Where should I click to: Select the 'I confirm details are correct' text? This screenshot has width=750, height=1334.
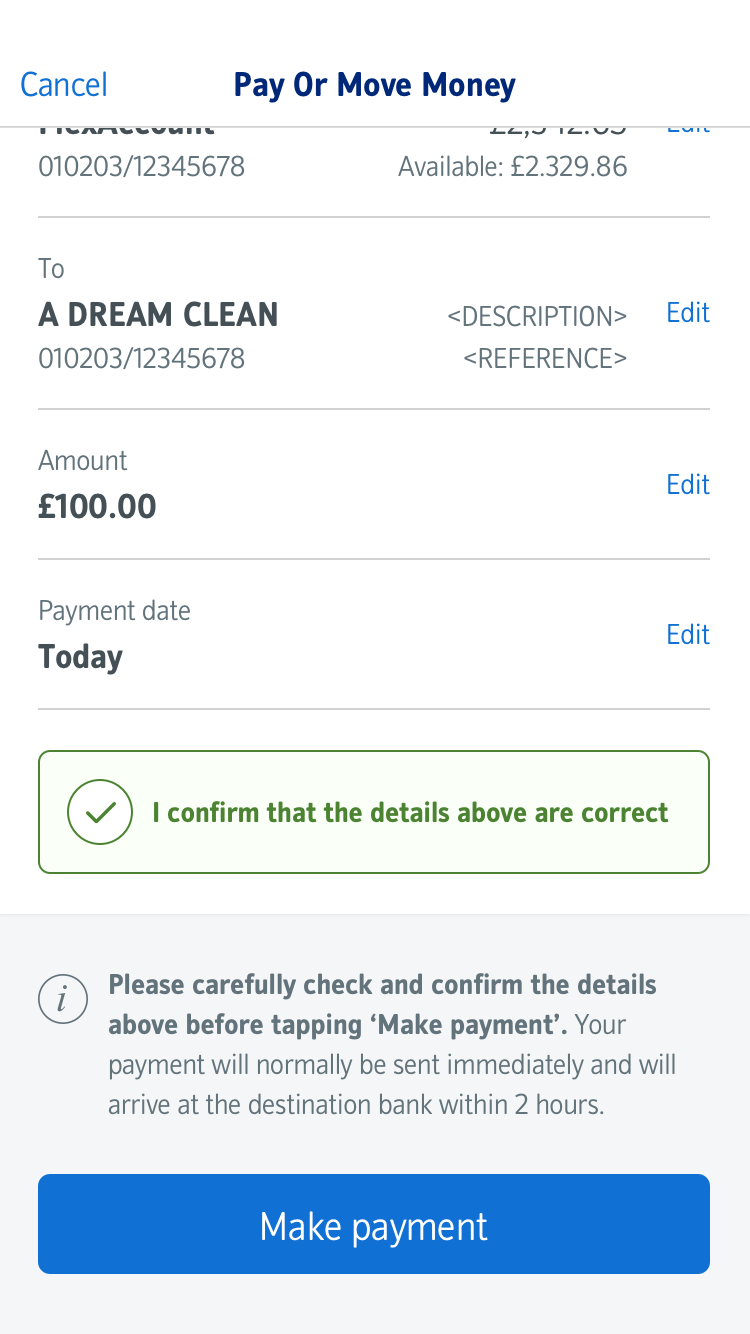point(410,812)
